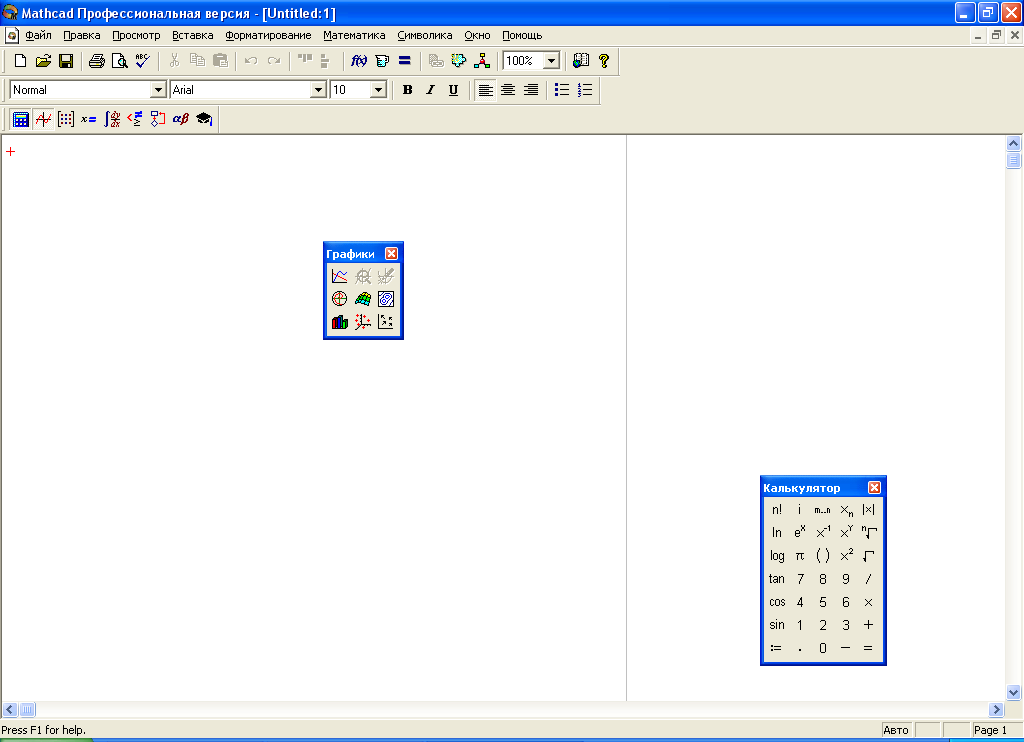
Task: Insert vector field plot from Графики palette
Action: pyautogui.click(x=386, y=322)
